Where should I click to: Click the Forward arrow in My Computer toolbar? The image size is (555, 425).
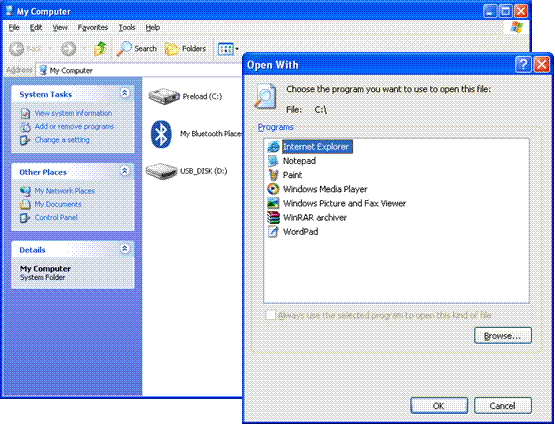coord(68,48)
